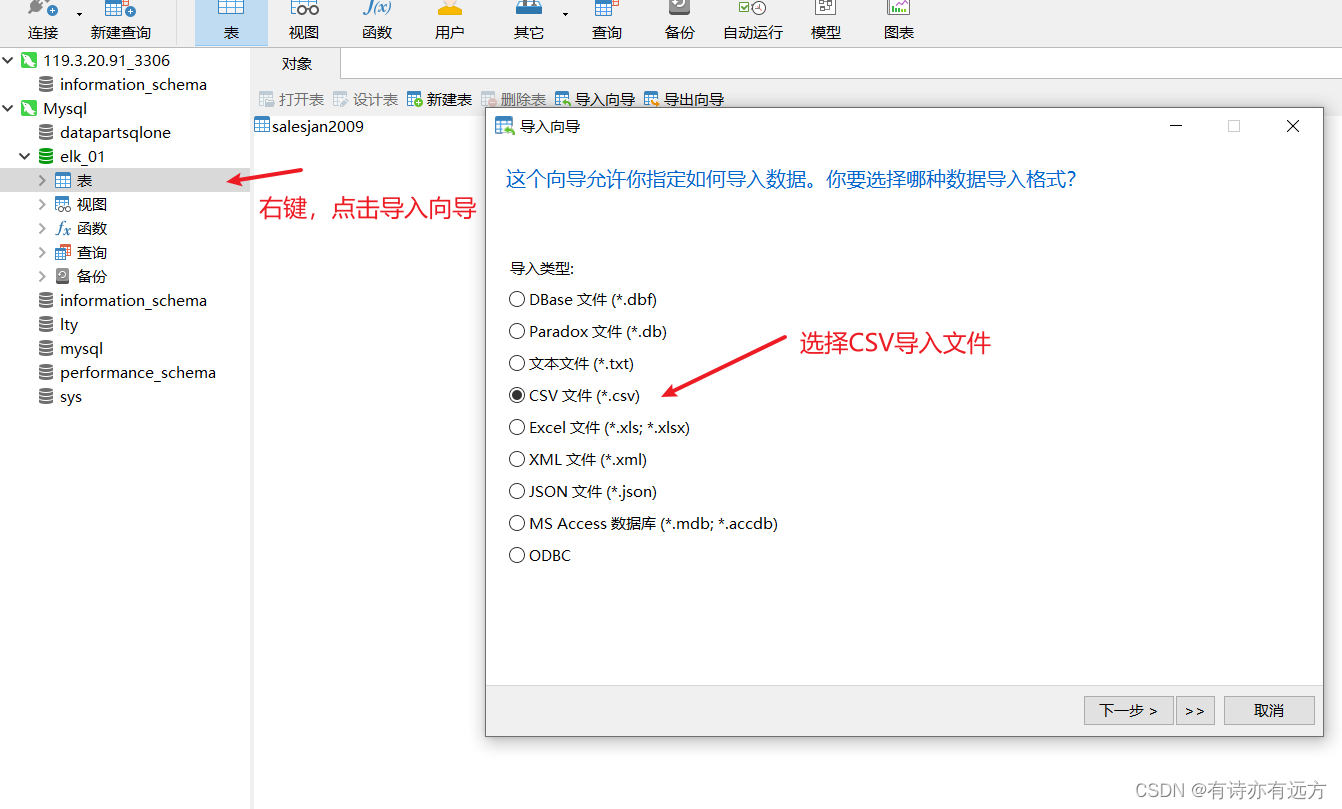The height and width of the screenshot is (809, 1342).
Task: Choose JSON 文件 (*.json) import type
Action: click(583, 491)
